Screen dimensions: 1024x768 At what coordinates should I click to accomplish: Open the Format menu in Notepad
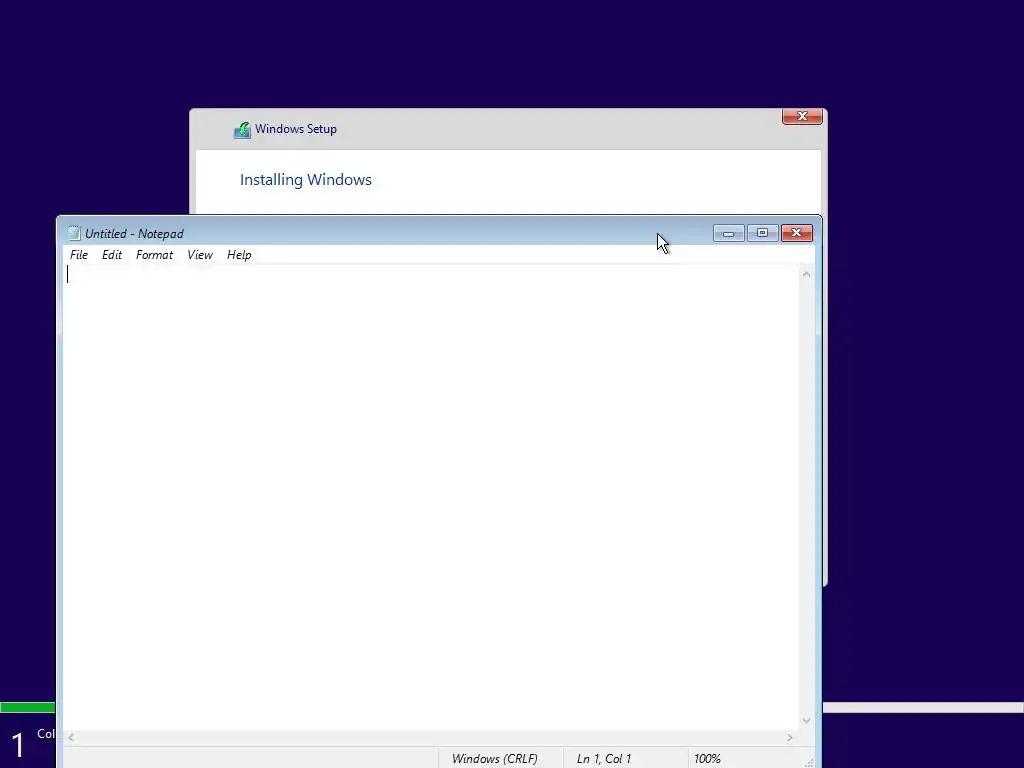(x=154, y=255)
